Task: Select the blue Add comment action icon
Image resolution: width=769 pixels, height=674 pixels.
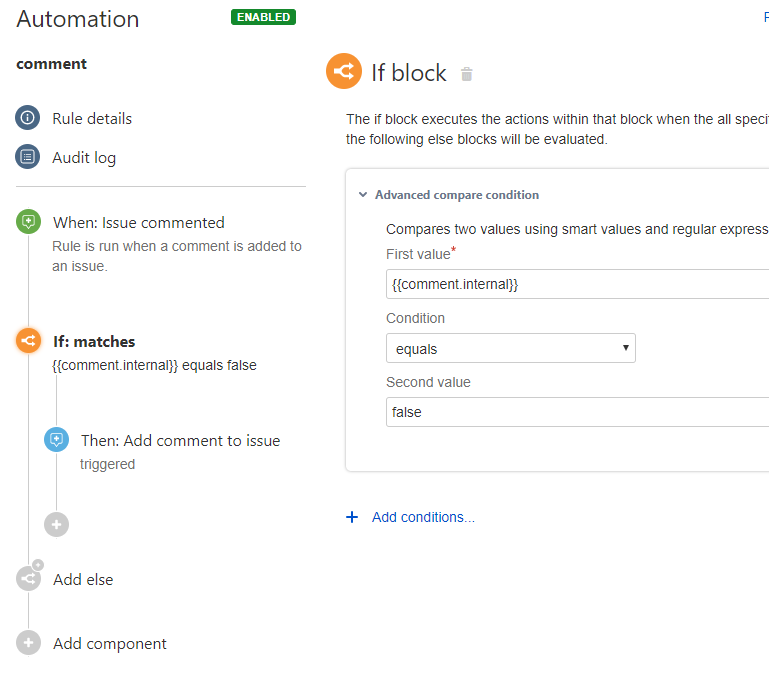Action: (57, 440)
